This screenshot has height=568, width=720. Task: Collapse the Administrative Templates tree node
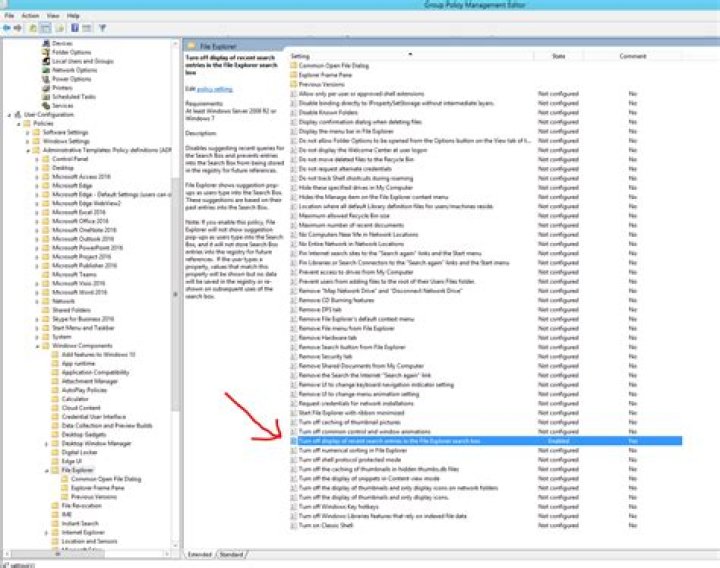[x=28, y=150]
